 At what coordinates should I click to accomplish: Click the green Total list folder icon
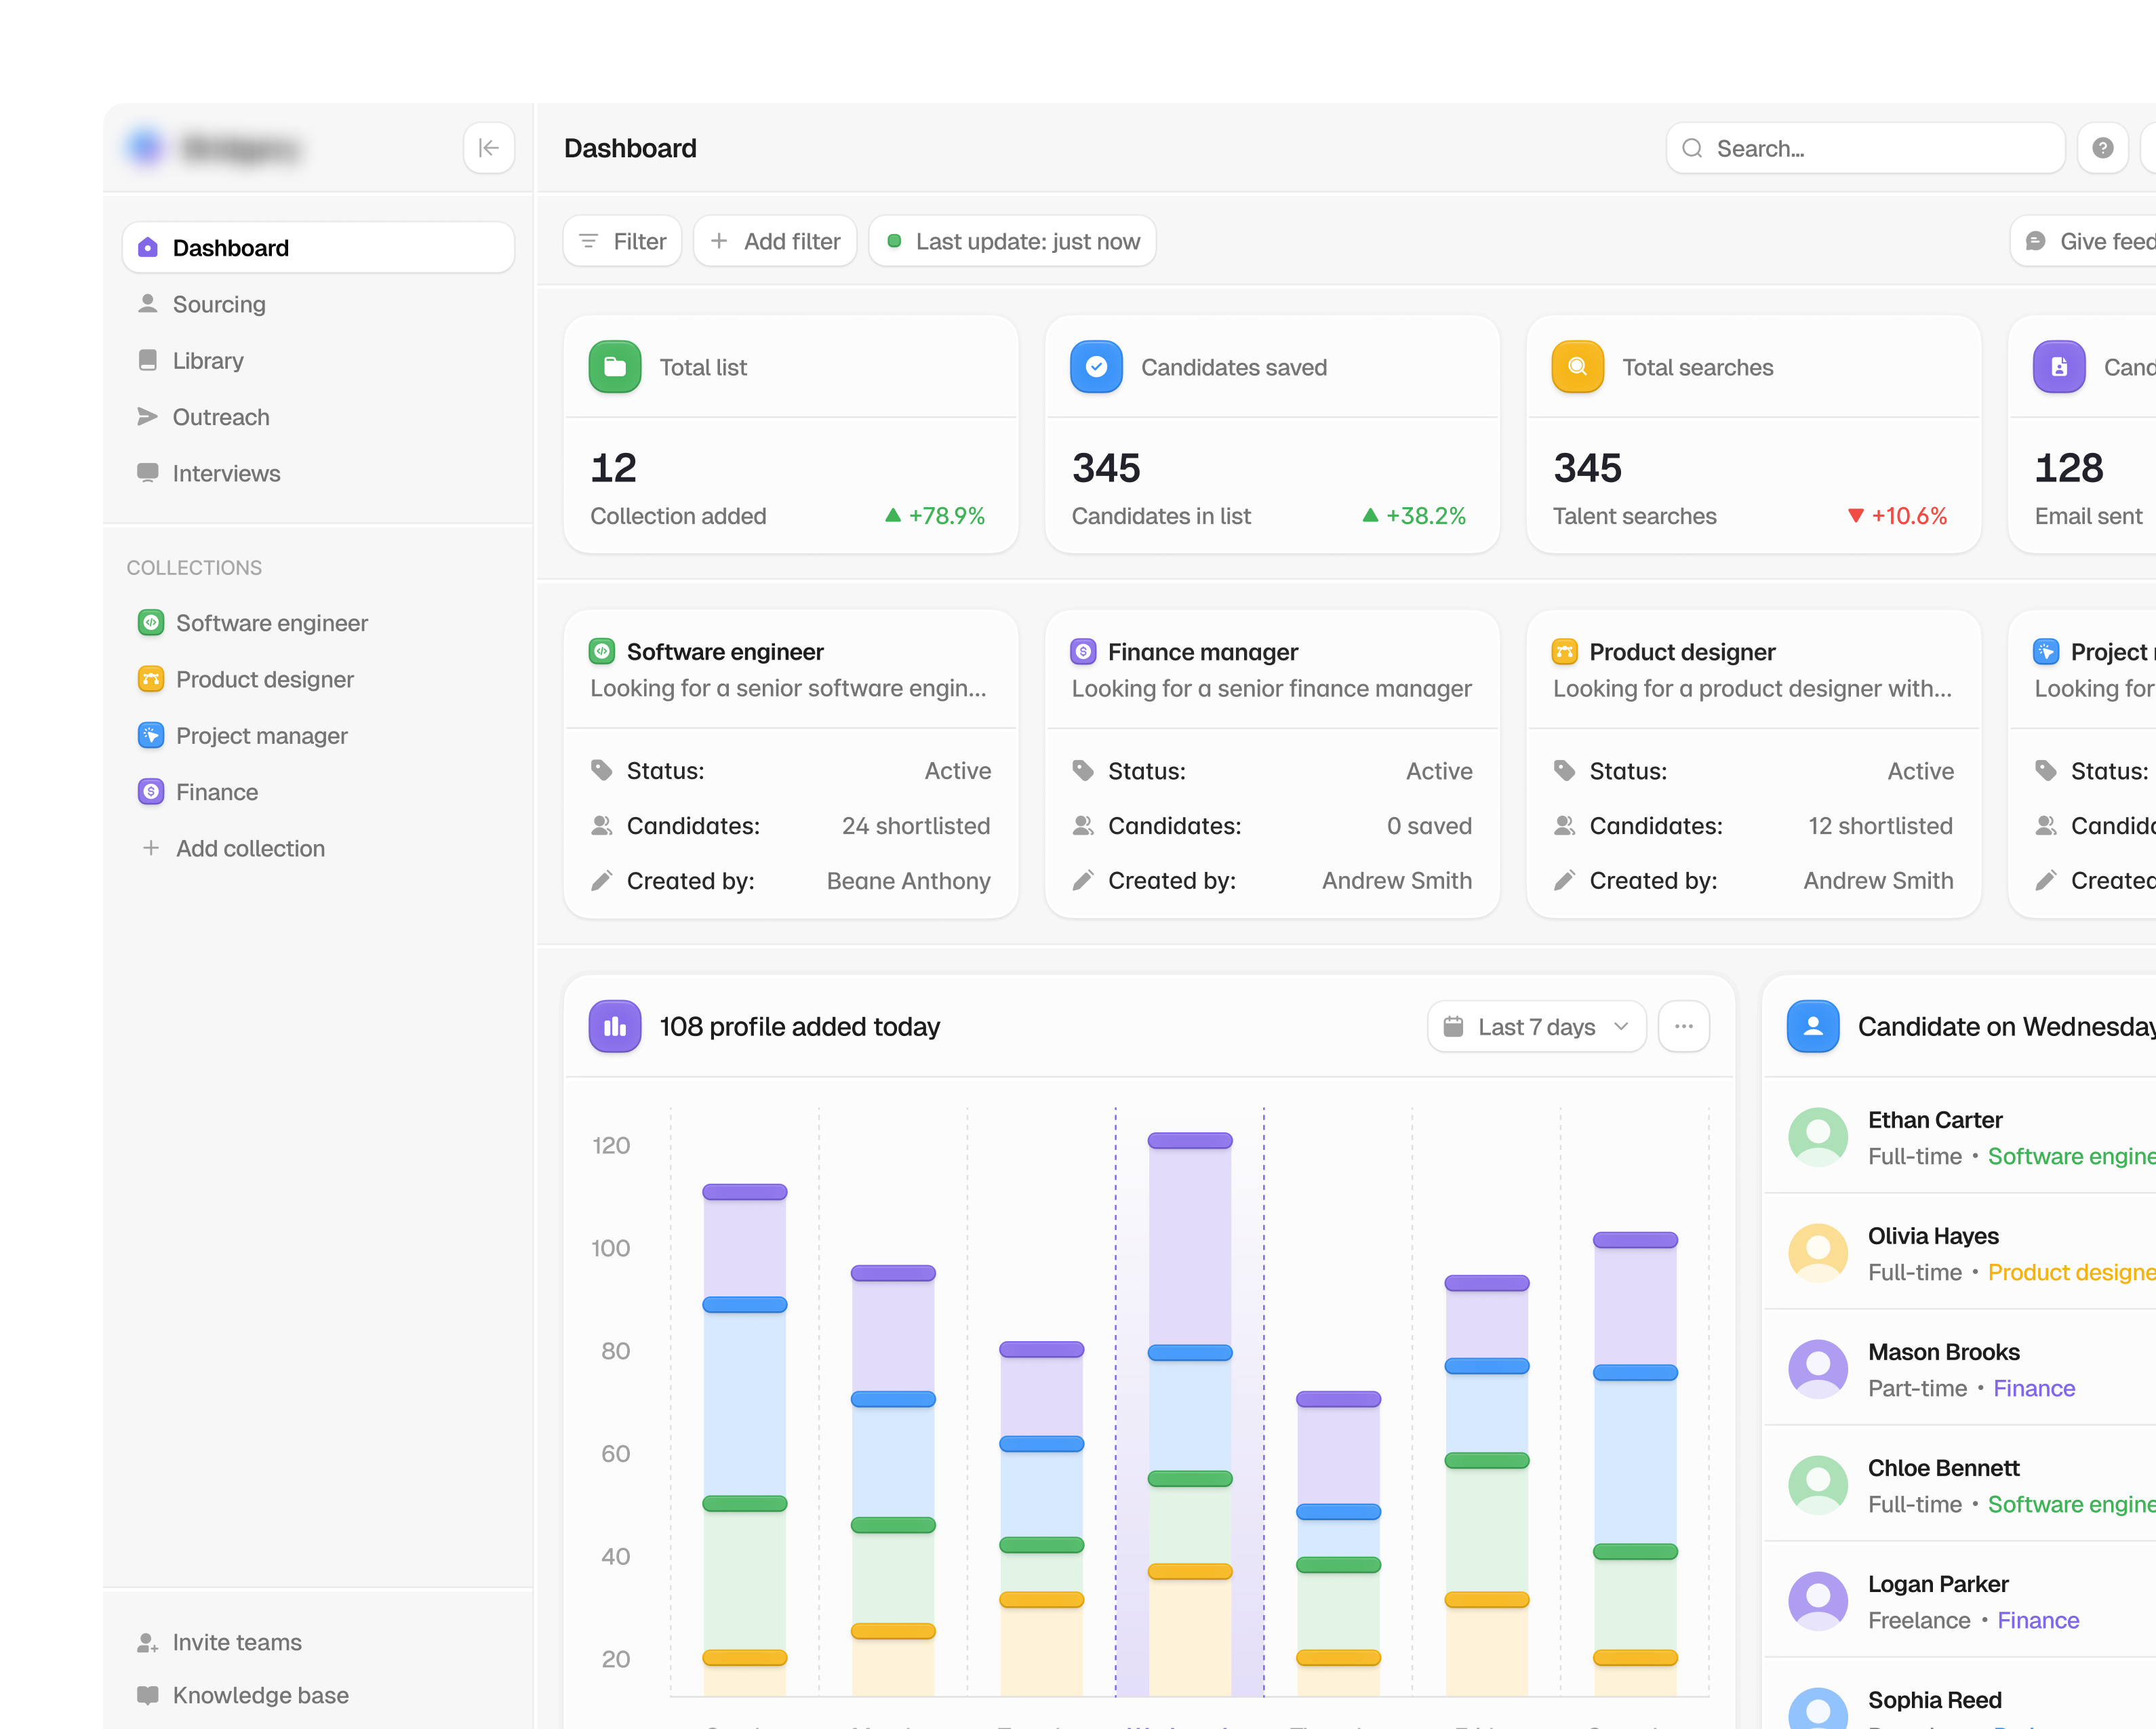[x=615, y=367]
